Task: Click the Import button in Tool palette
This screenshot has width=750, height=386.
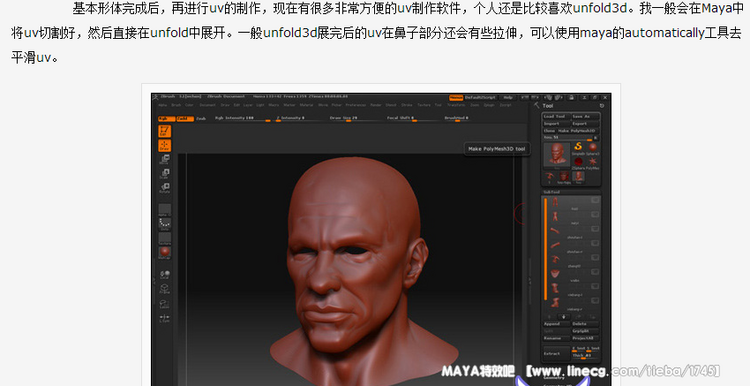Action: [x=556, y=123]
